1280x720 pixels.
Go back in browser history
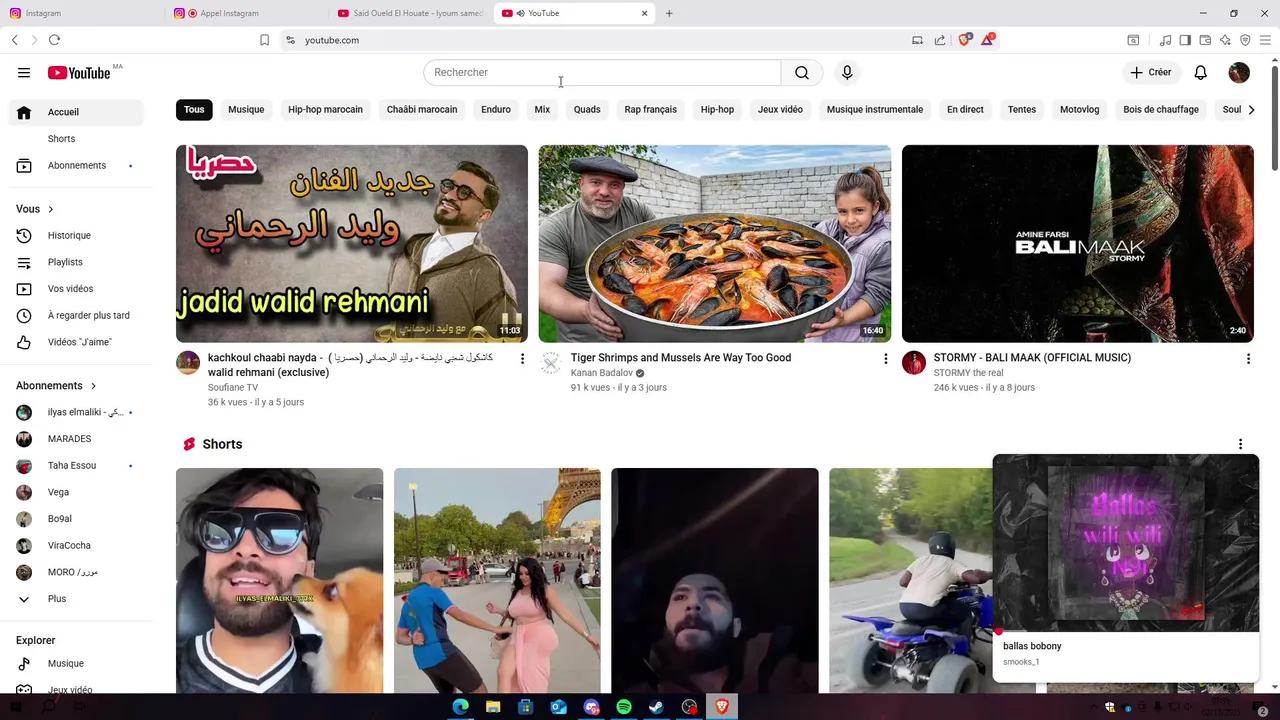click(14, 40)
